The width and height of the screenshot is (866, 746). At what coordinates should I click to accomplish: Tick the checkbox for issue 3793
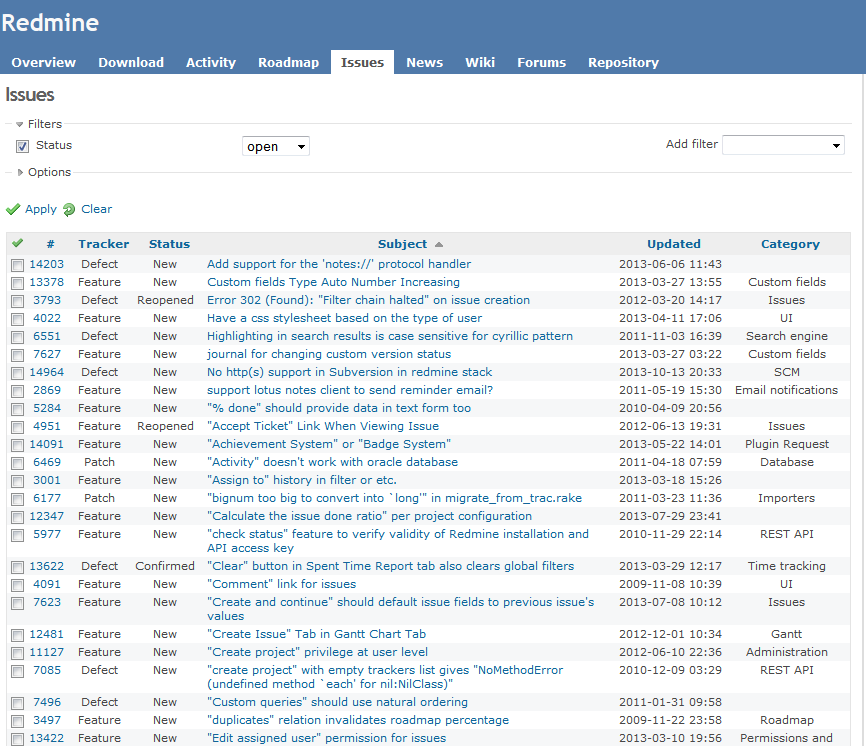click(18, 301)
